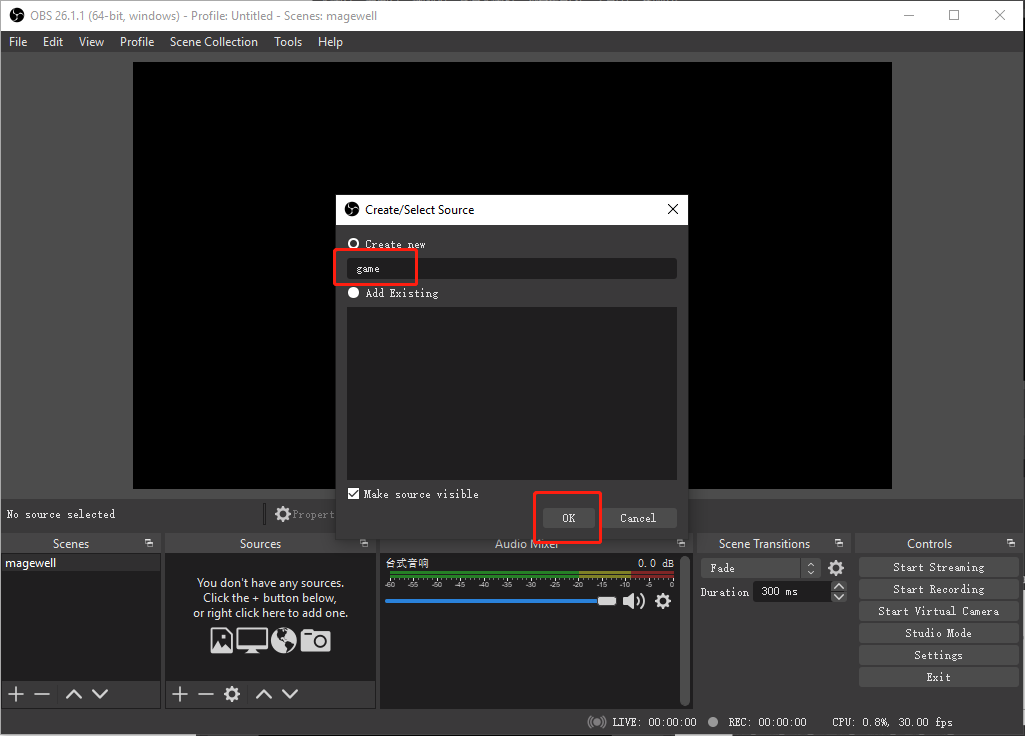The width and height of the screenshot is (1025, 736).
Task: Select the Create new radio button
Action: click(x=354, y=244)
